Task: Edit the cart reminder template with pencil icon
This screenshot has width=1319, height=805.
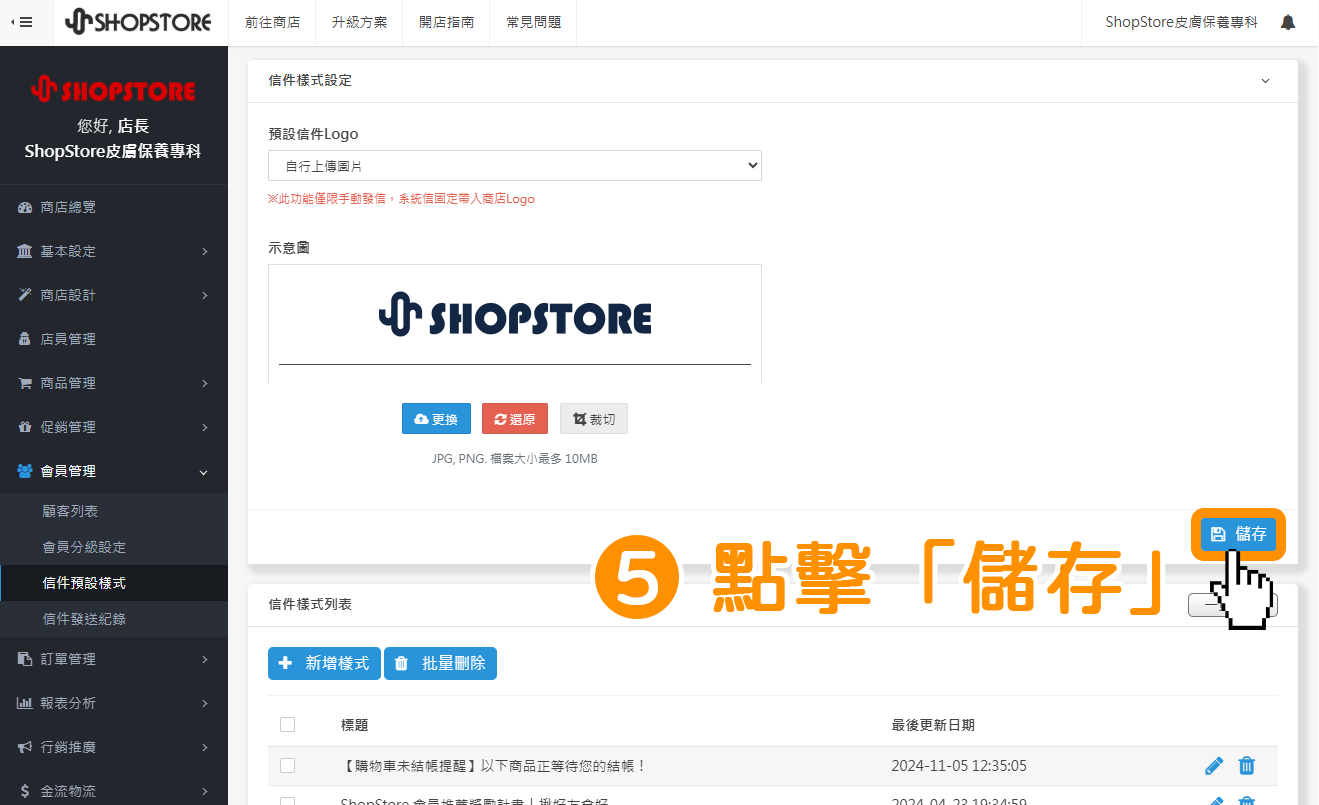Action: tap(1214, 766)
